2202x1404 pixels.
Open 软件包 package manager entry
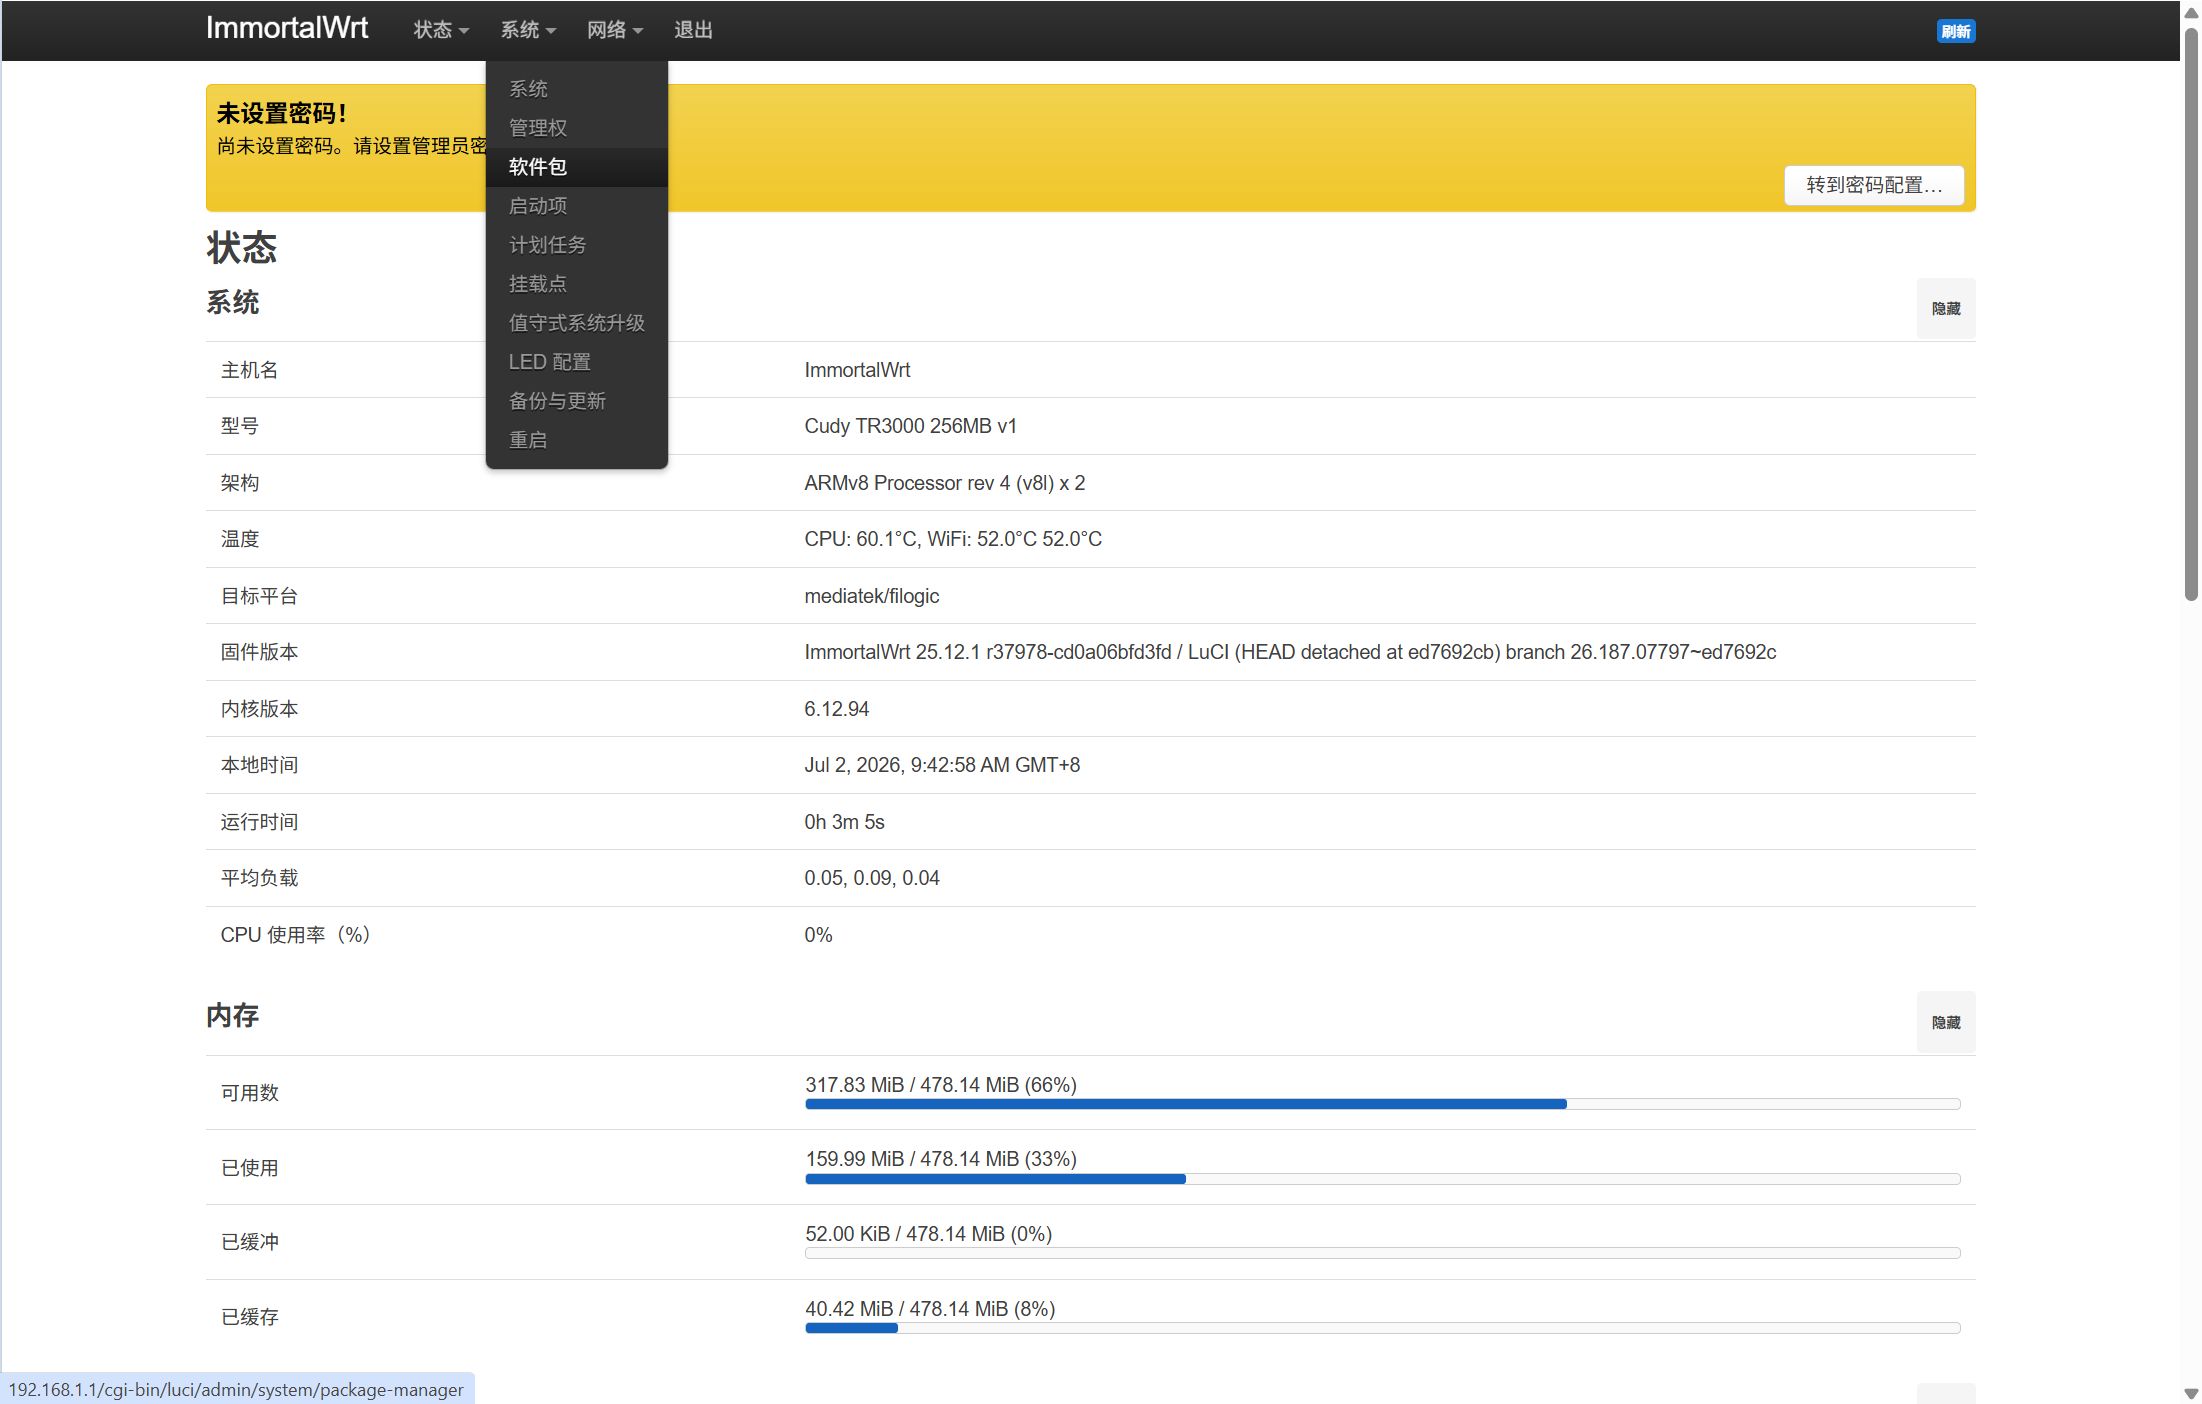click(x=576, y=167)
